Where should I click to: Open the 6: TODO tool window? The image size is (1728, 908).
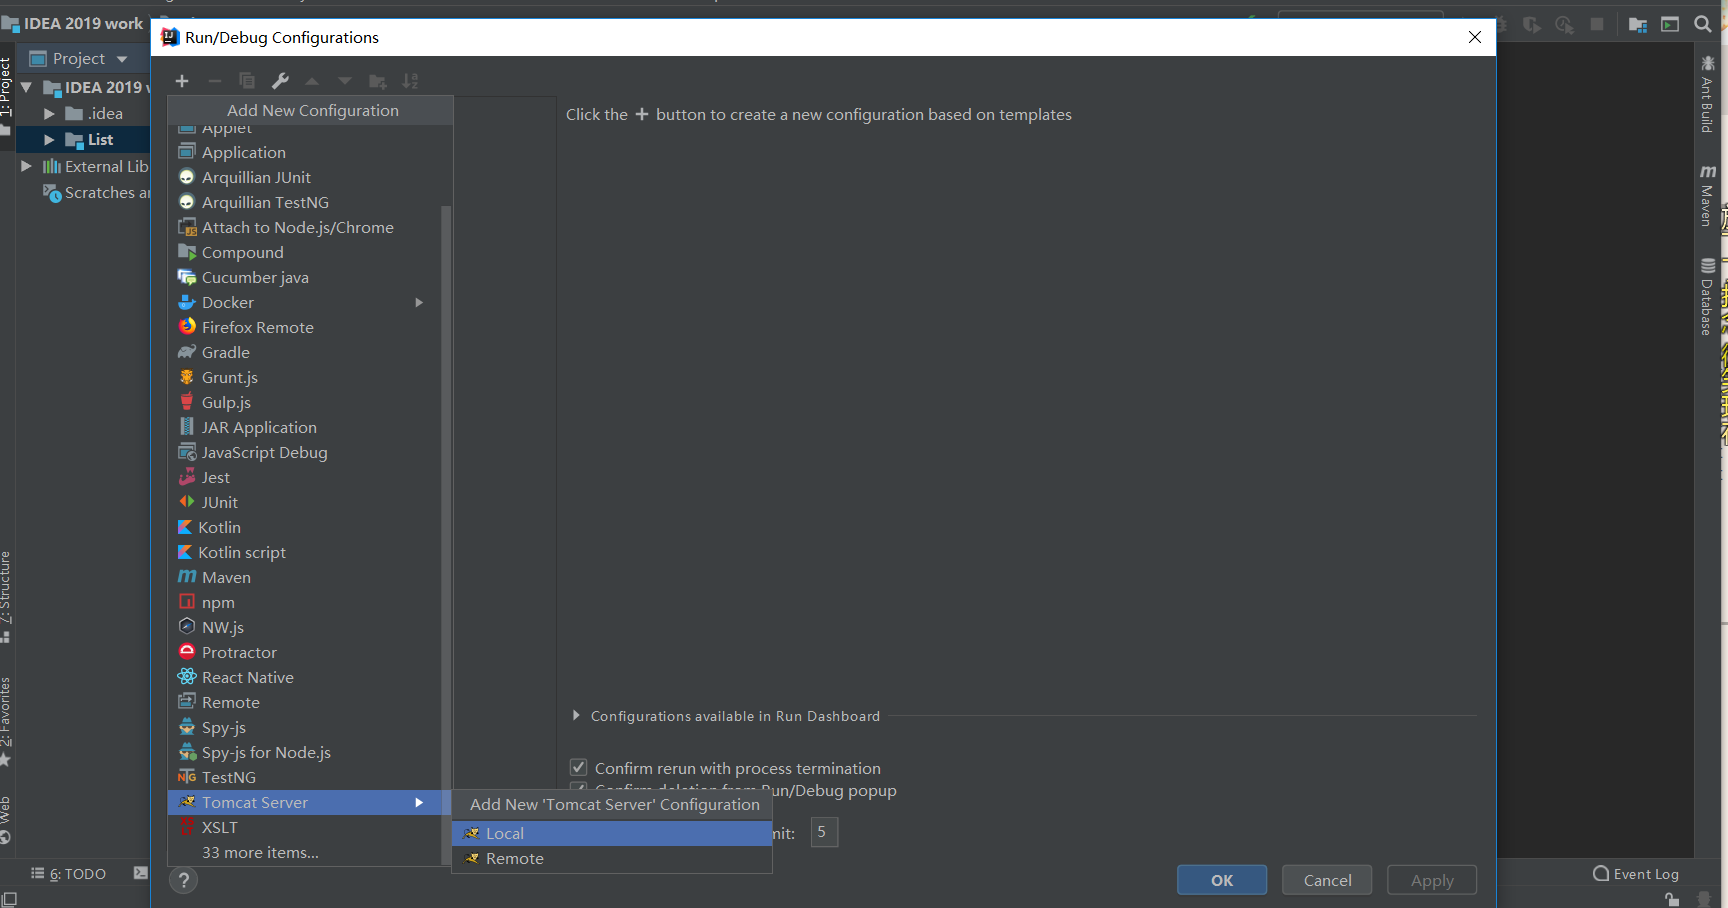[x=68, y=874]
